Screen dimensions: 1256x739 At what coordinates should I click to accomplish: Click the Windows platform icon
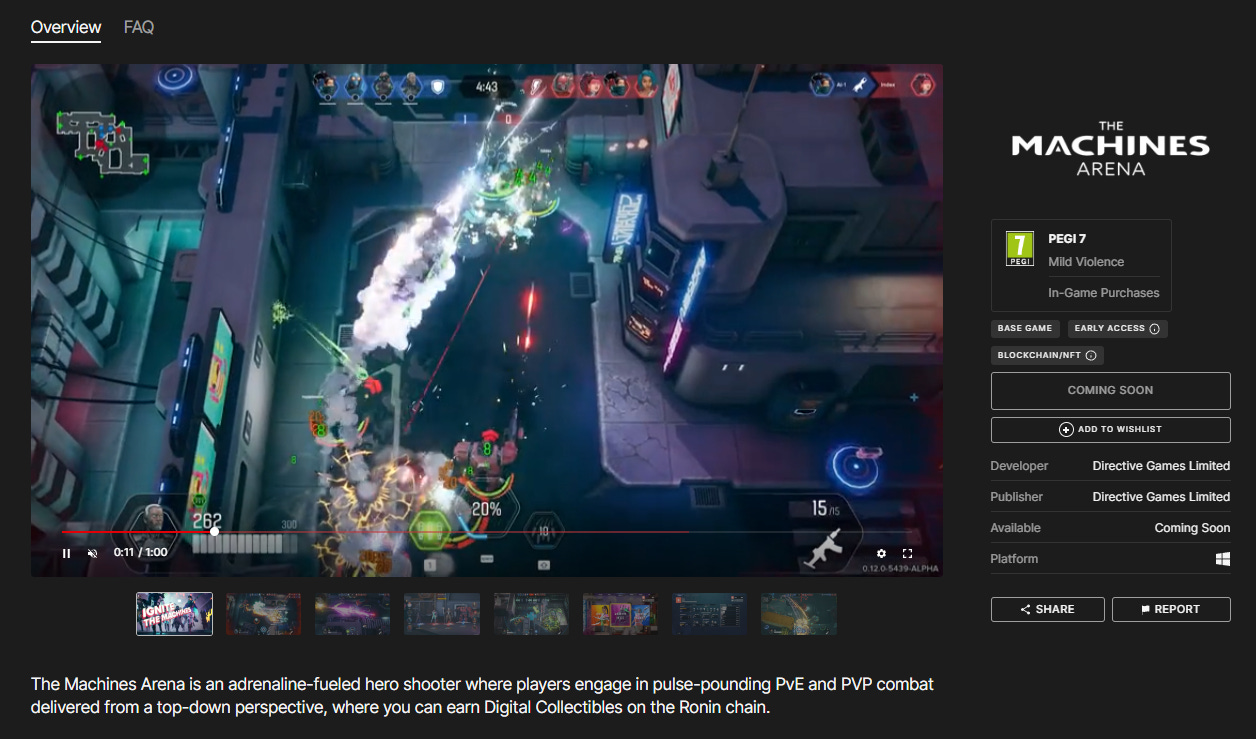[1223, 559]
